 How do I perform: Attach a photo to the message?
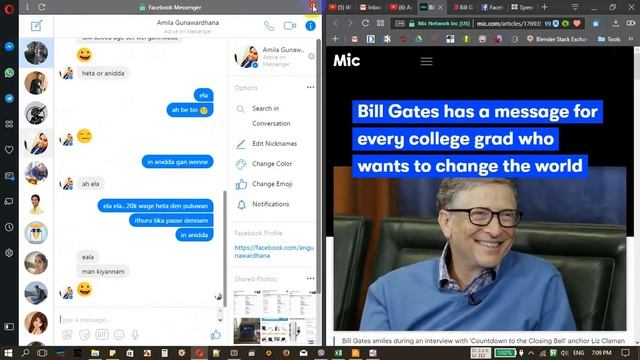click(67, 335)
